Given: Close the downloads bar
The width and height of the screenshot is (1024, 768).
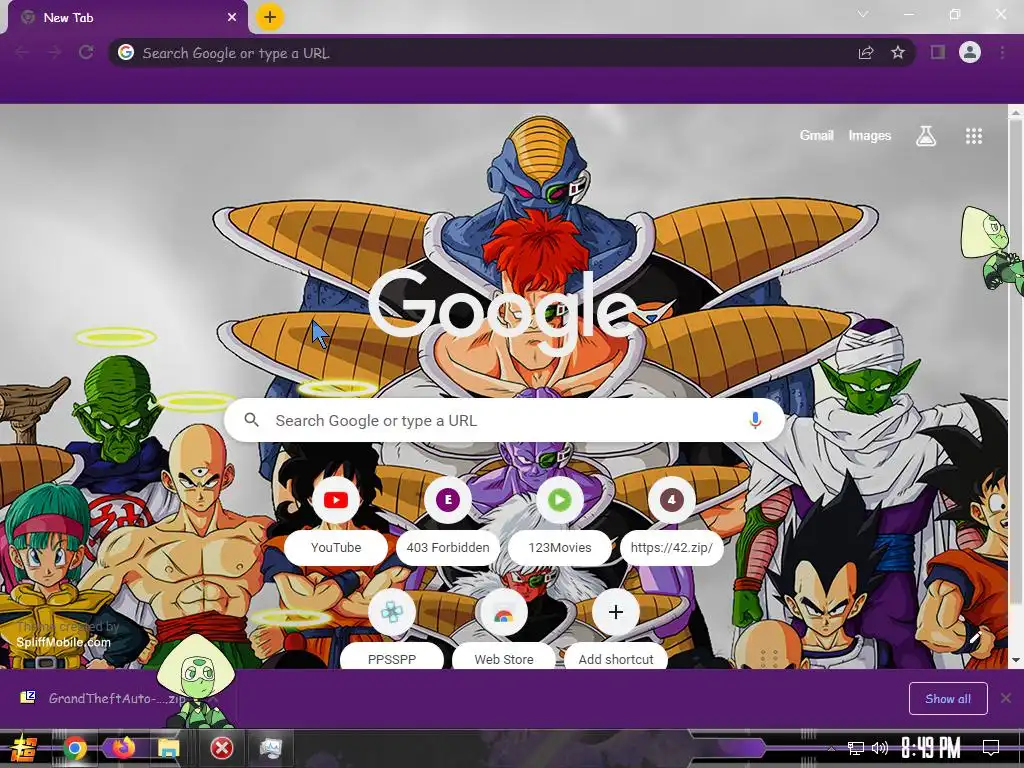Looking at the screenshot, I should (x=1006, y=698).
